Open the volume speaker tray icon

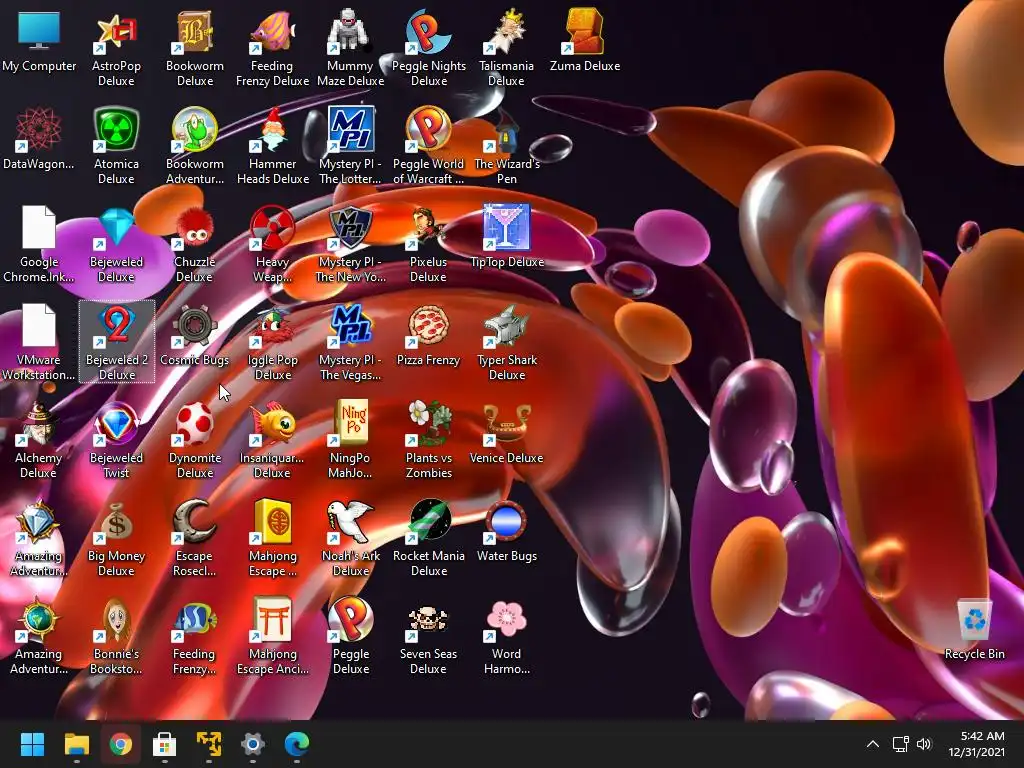[924, 744]
